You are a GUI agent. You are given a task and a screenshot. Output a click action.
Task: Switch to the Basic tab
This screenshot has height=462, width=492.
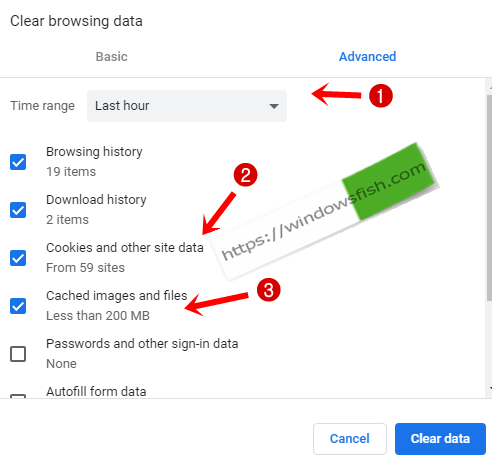pos(112,57)
